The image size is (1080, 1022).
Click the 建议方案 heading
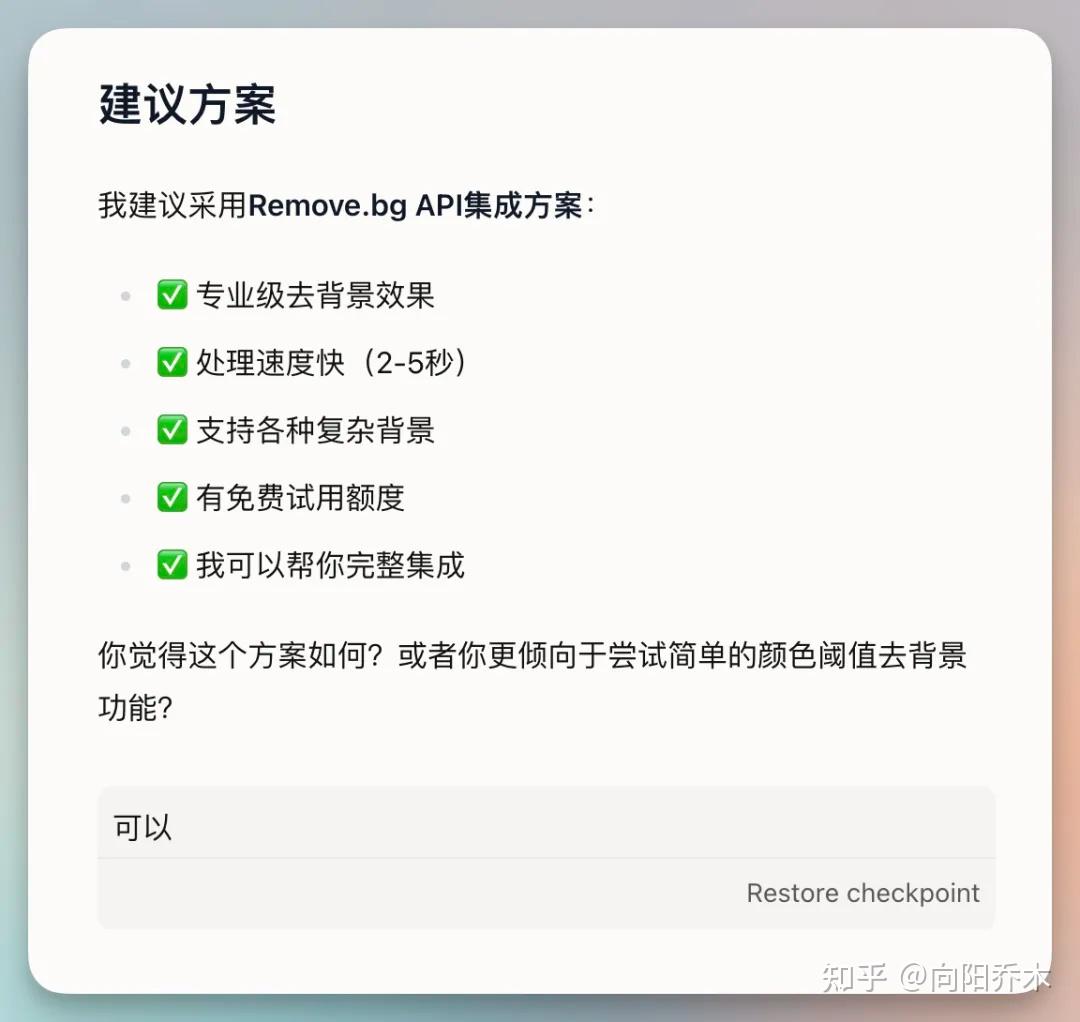(185, 104)
